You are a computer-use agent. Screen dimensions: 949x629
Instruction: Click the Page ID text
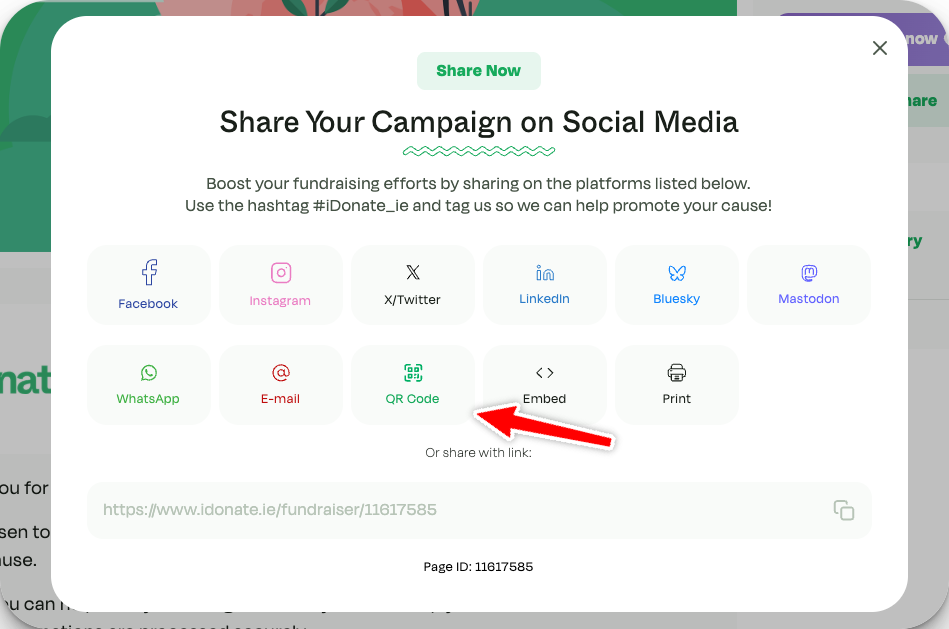pos(478,567)
